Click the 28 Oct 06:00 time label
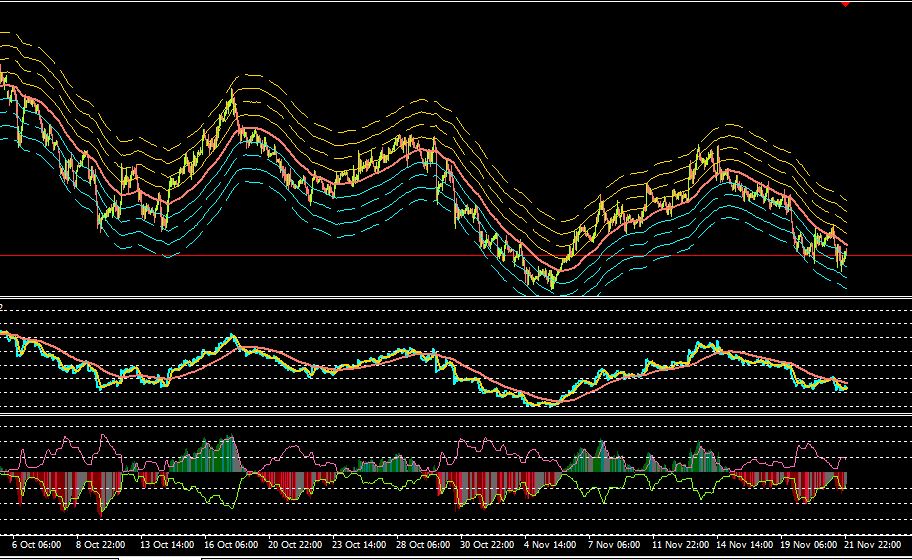 pos(423,545)
